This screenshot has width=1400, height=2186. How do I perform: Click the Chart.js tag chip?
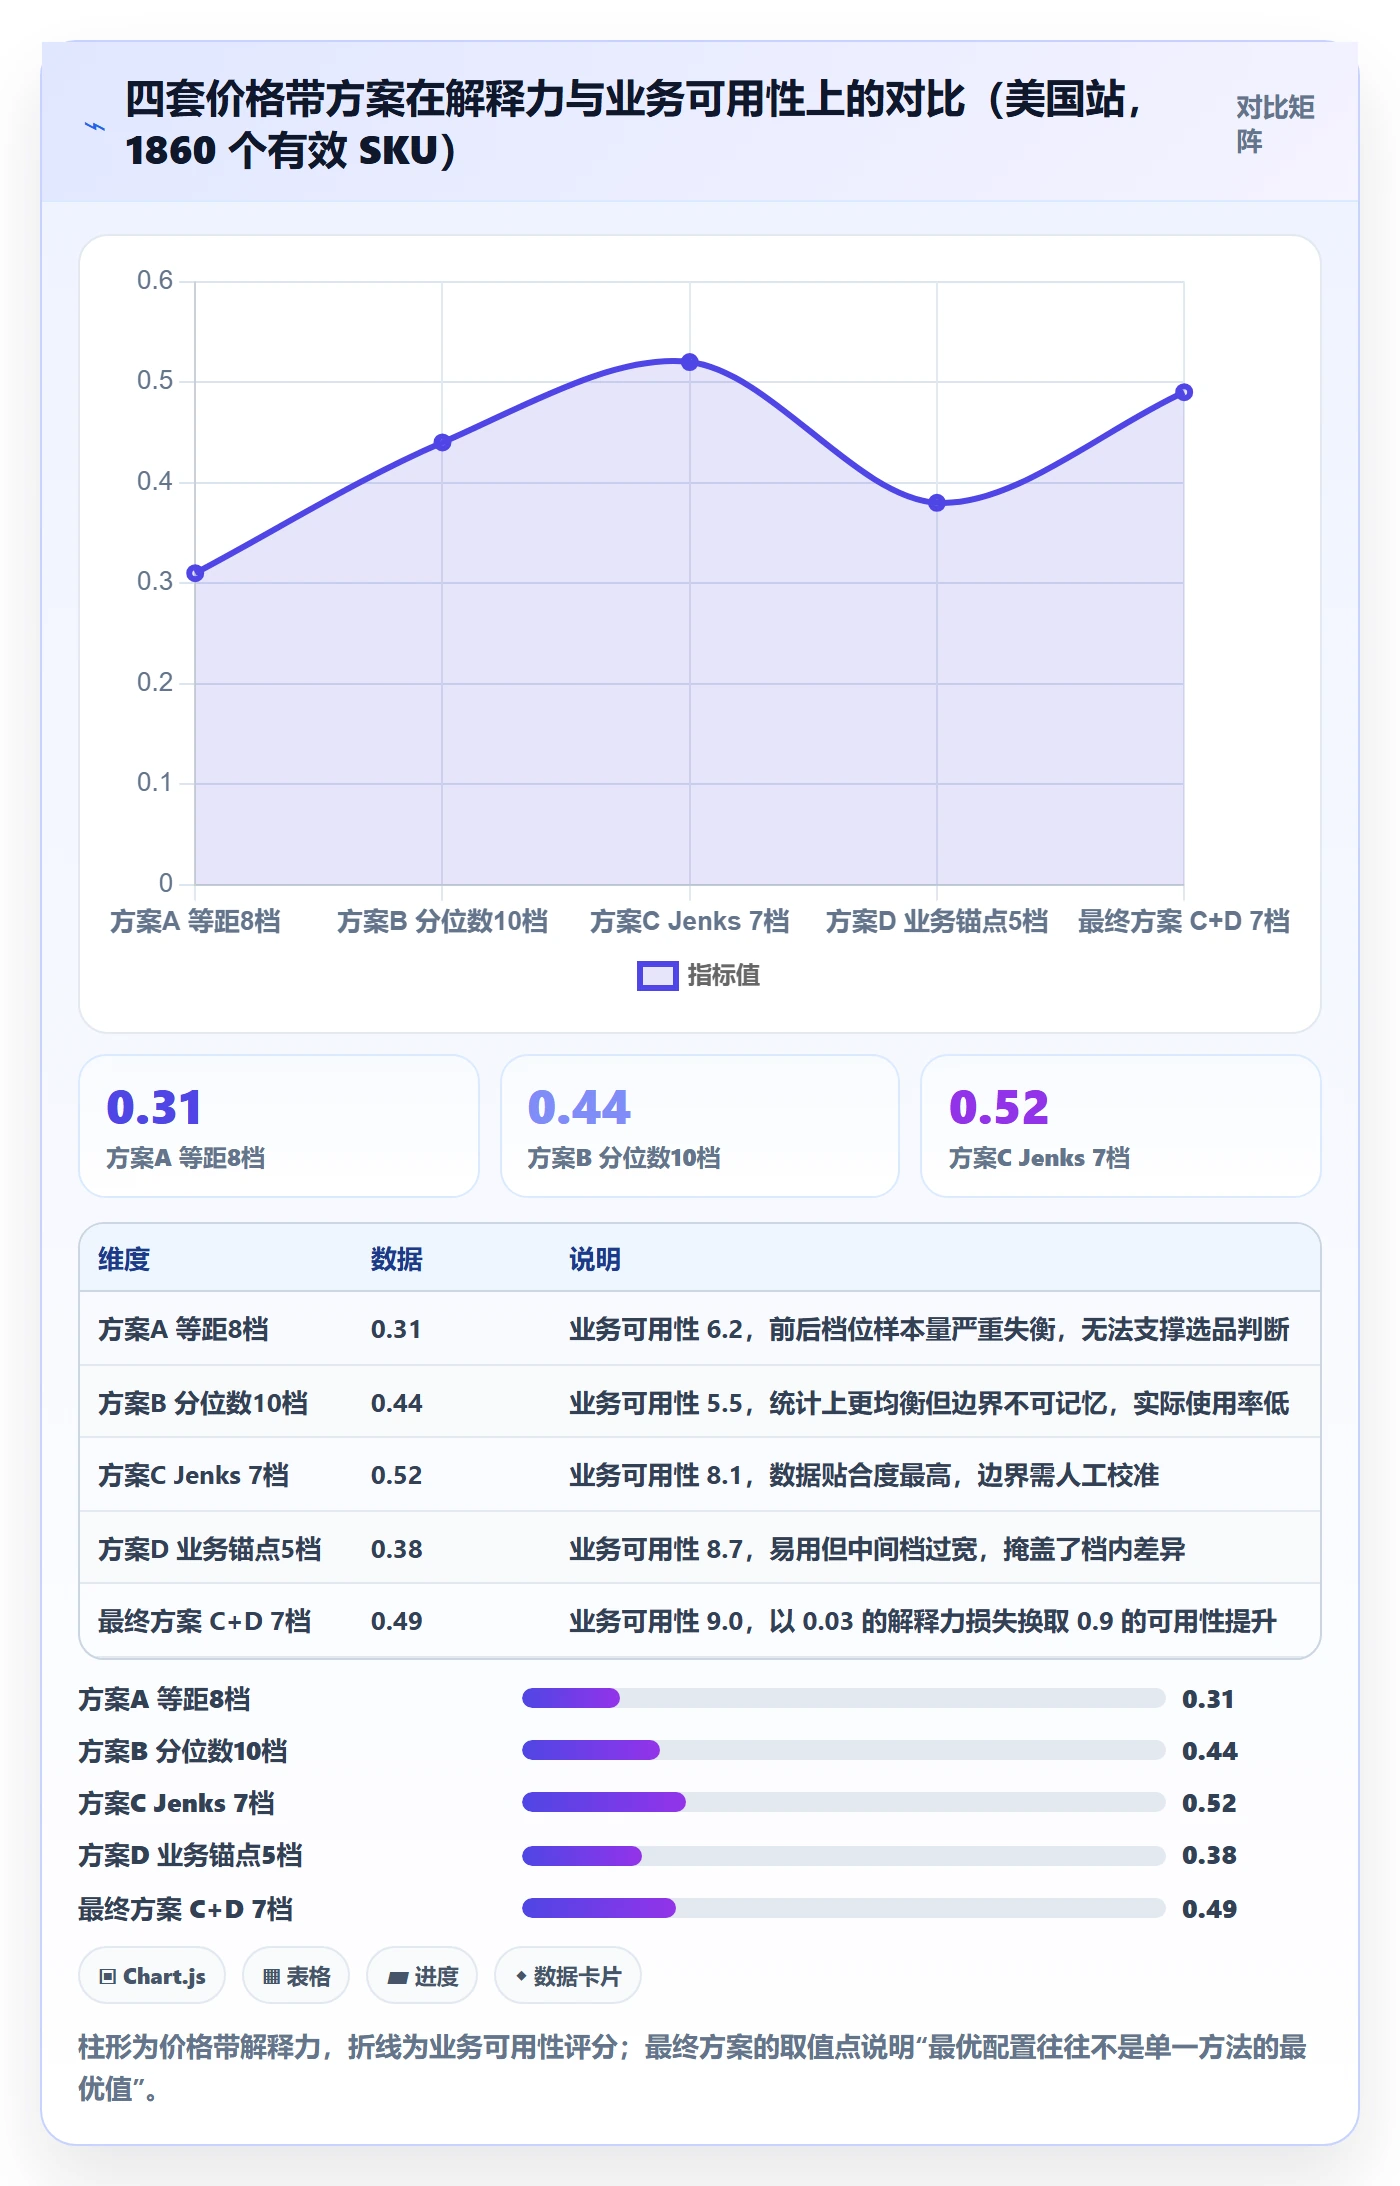coord(152,1976)
